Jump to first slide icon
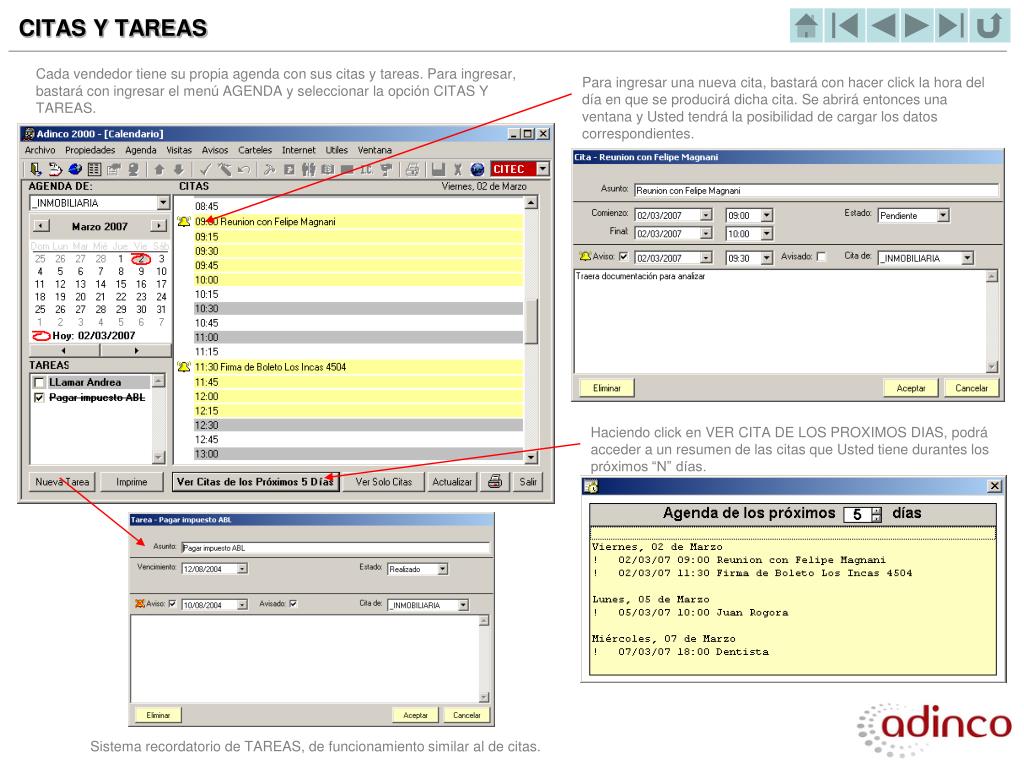The height and width of the screenshot is (768, 1024). point(844,26)
